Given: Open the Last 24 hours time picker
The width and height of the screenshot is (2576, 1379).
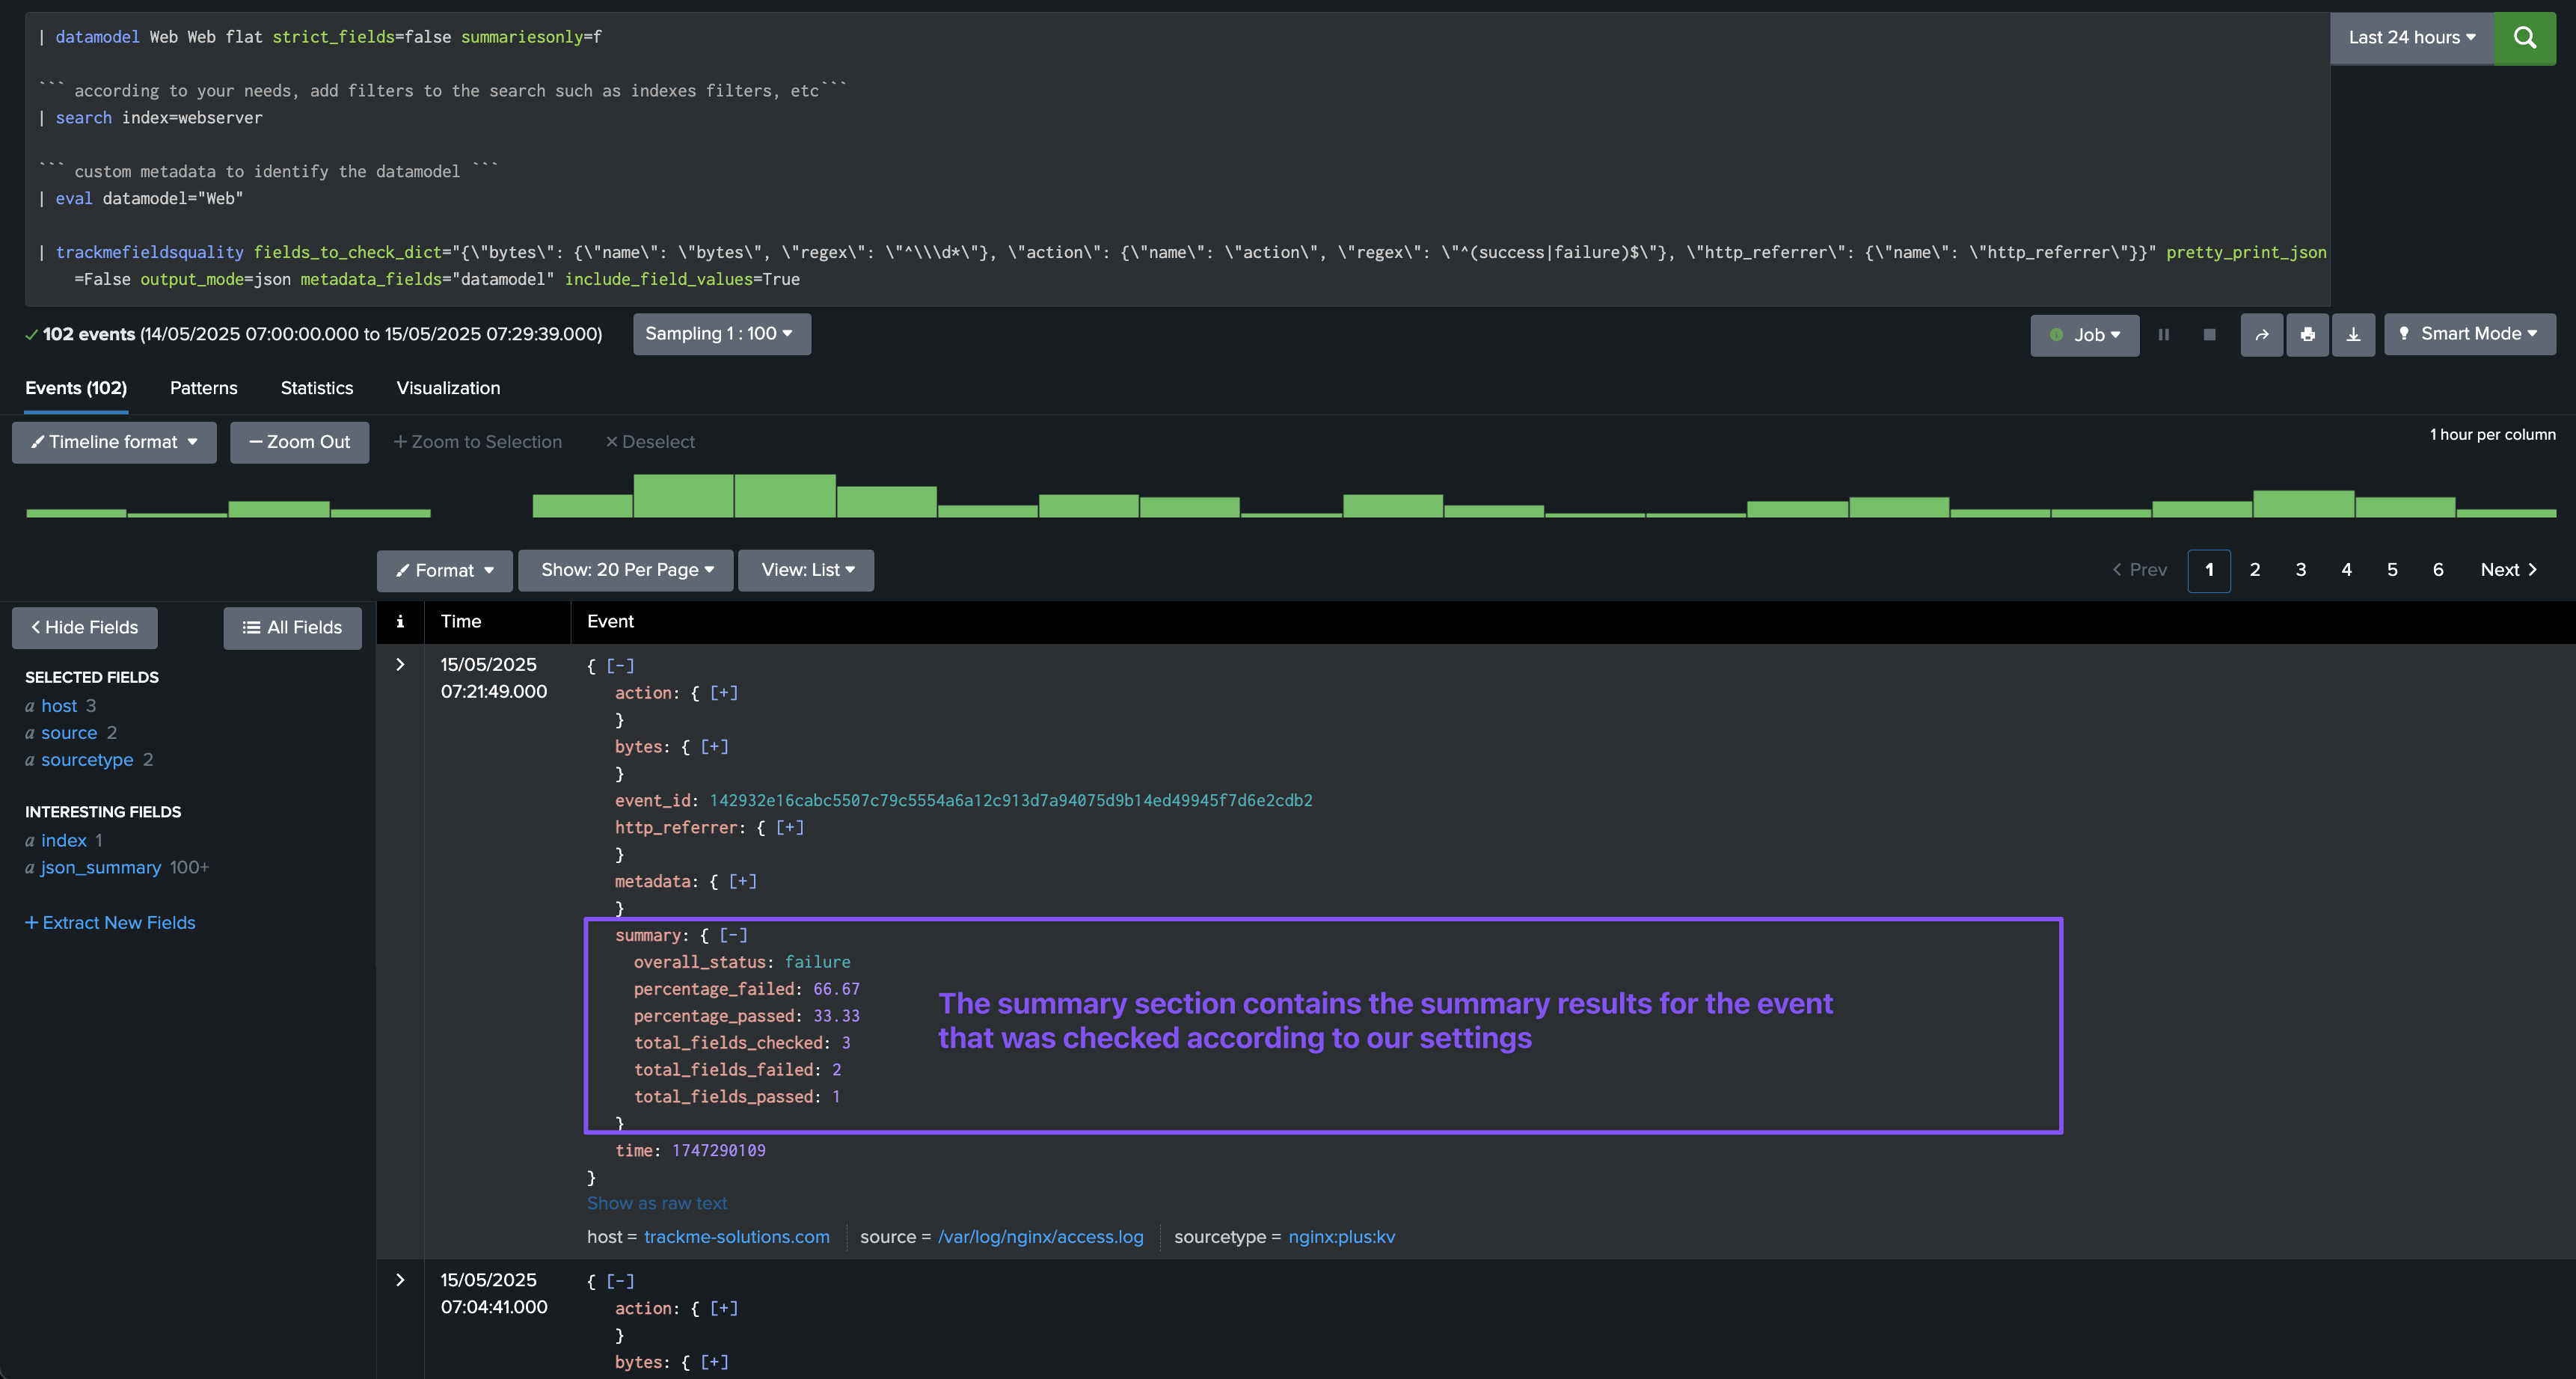Looking at the screenshot, I should 2411,38.
